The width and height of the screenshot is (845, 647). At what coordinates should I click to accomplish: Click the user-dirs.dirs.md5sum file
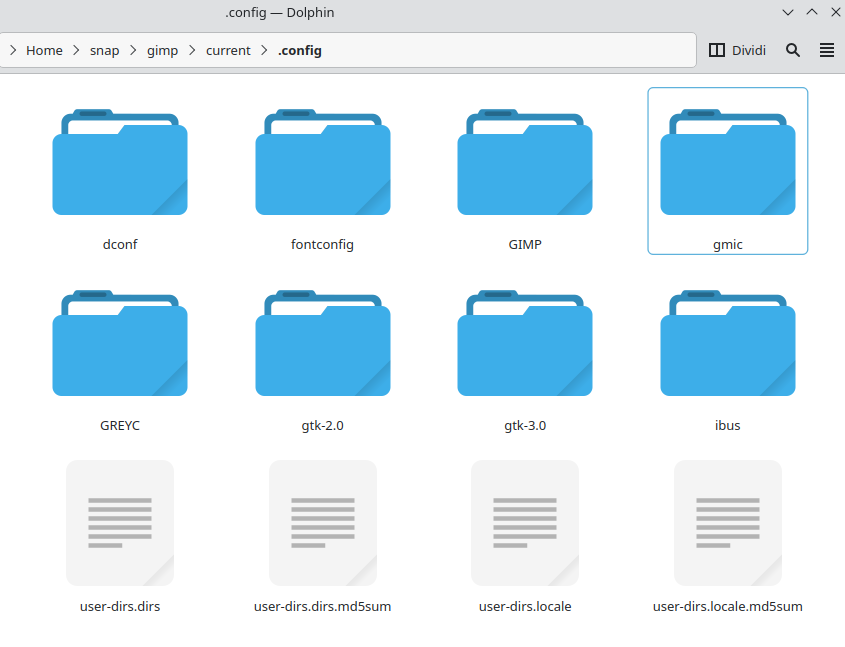(x=322, y=524)
